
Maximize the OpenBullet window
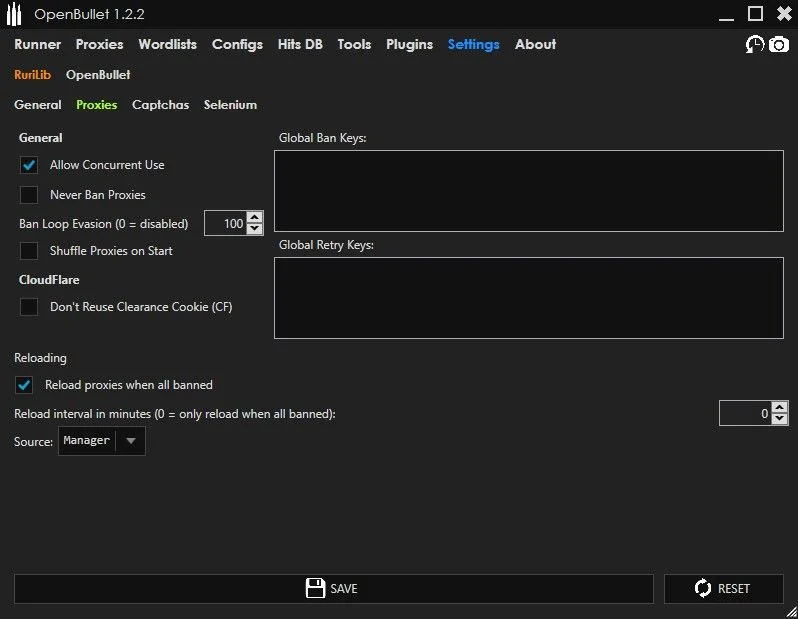[755, 14]
